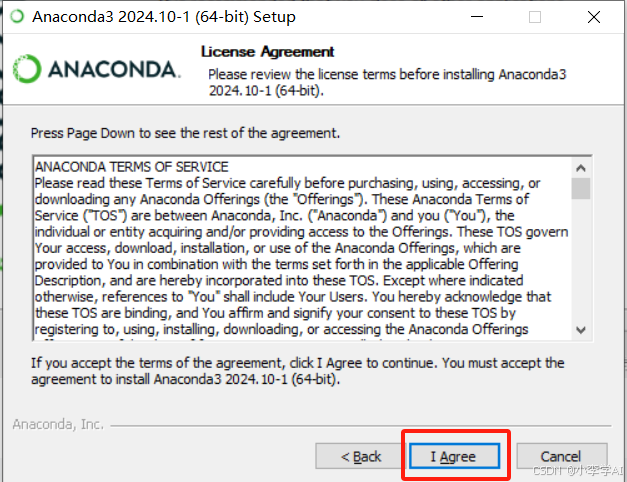Minimize the Anaconda3 Setup window
This screenshot has width=627, height=482.
click(477, 17)
